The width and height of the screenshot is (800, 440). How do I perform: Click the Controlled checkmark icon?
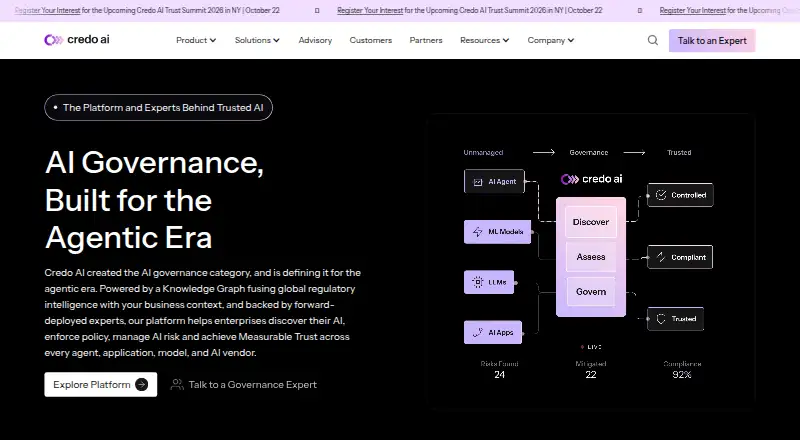[x=661, y=195]
